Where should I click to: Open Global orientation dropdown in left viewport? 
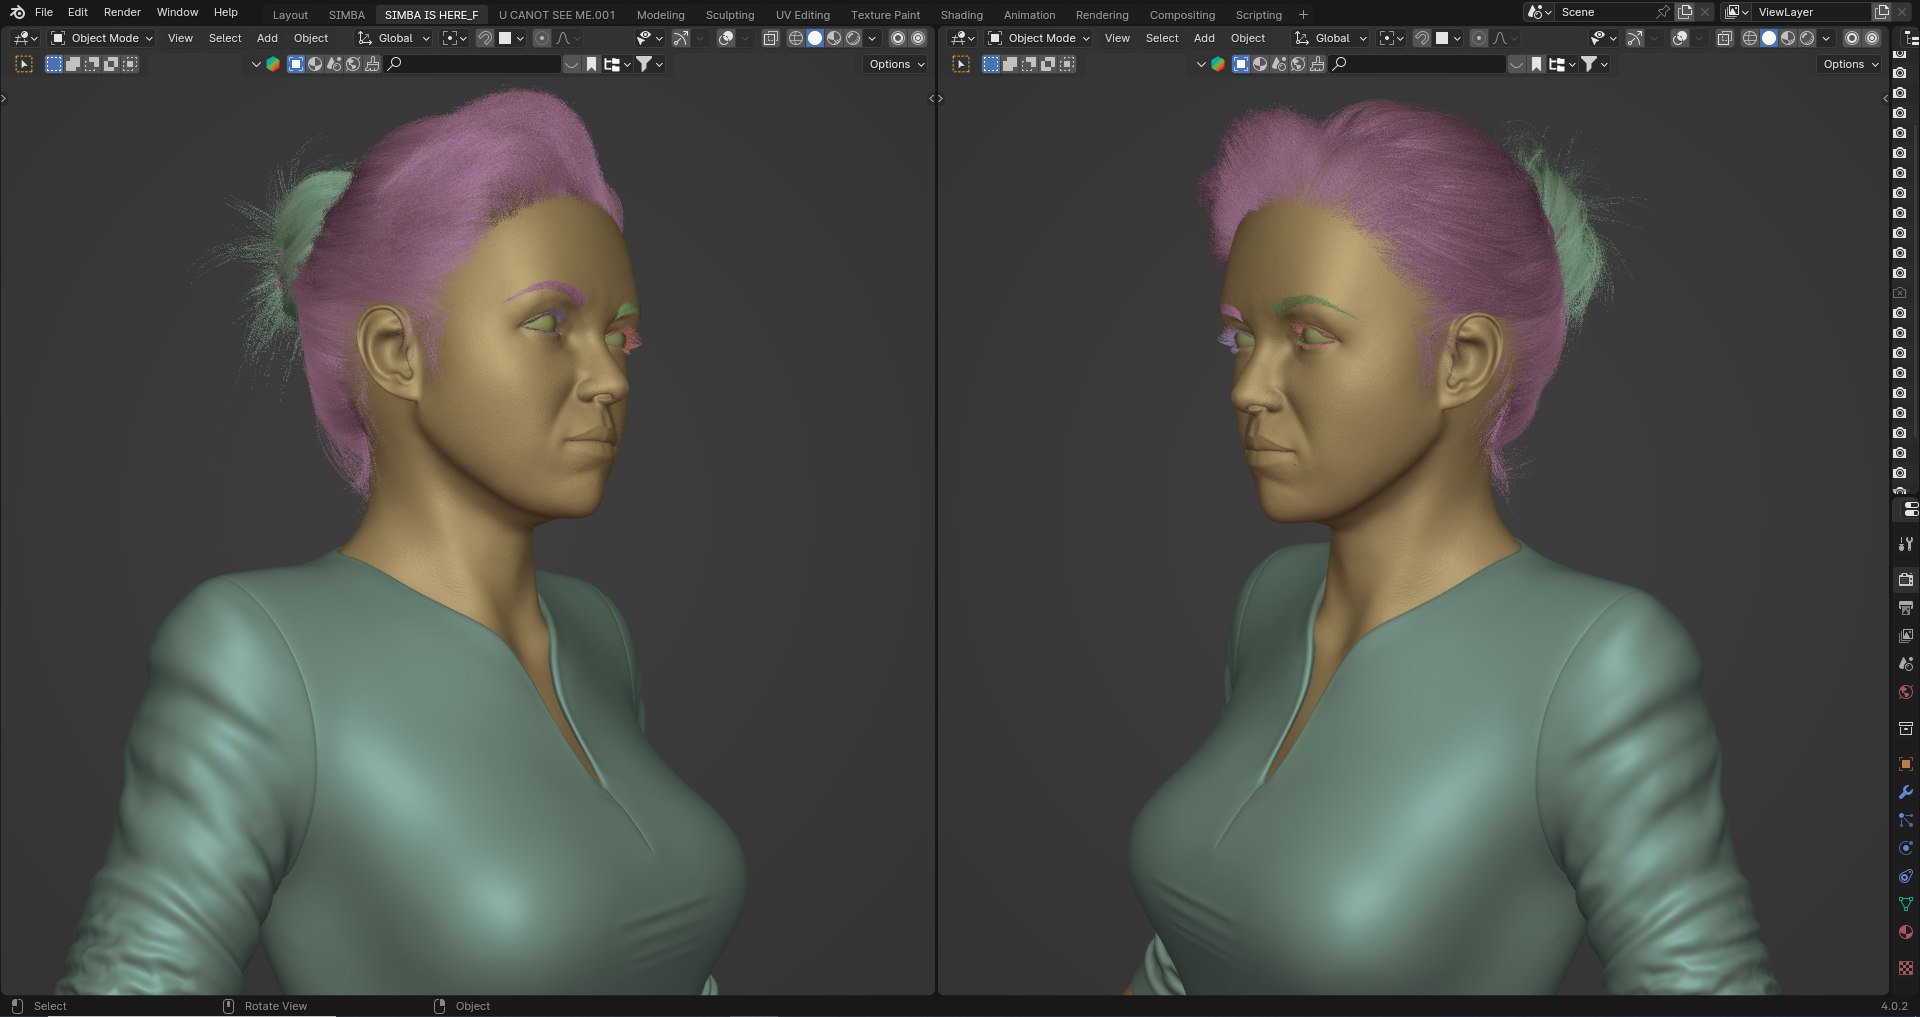[393, 38]
